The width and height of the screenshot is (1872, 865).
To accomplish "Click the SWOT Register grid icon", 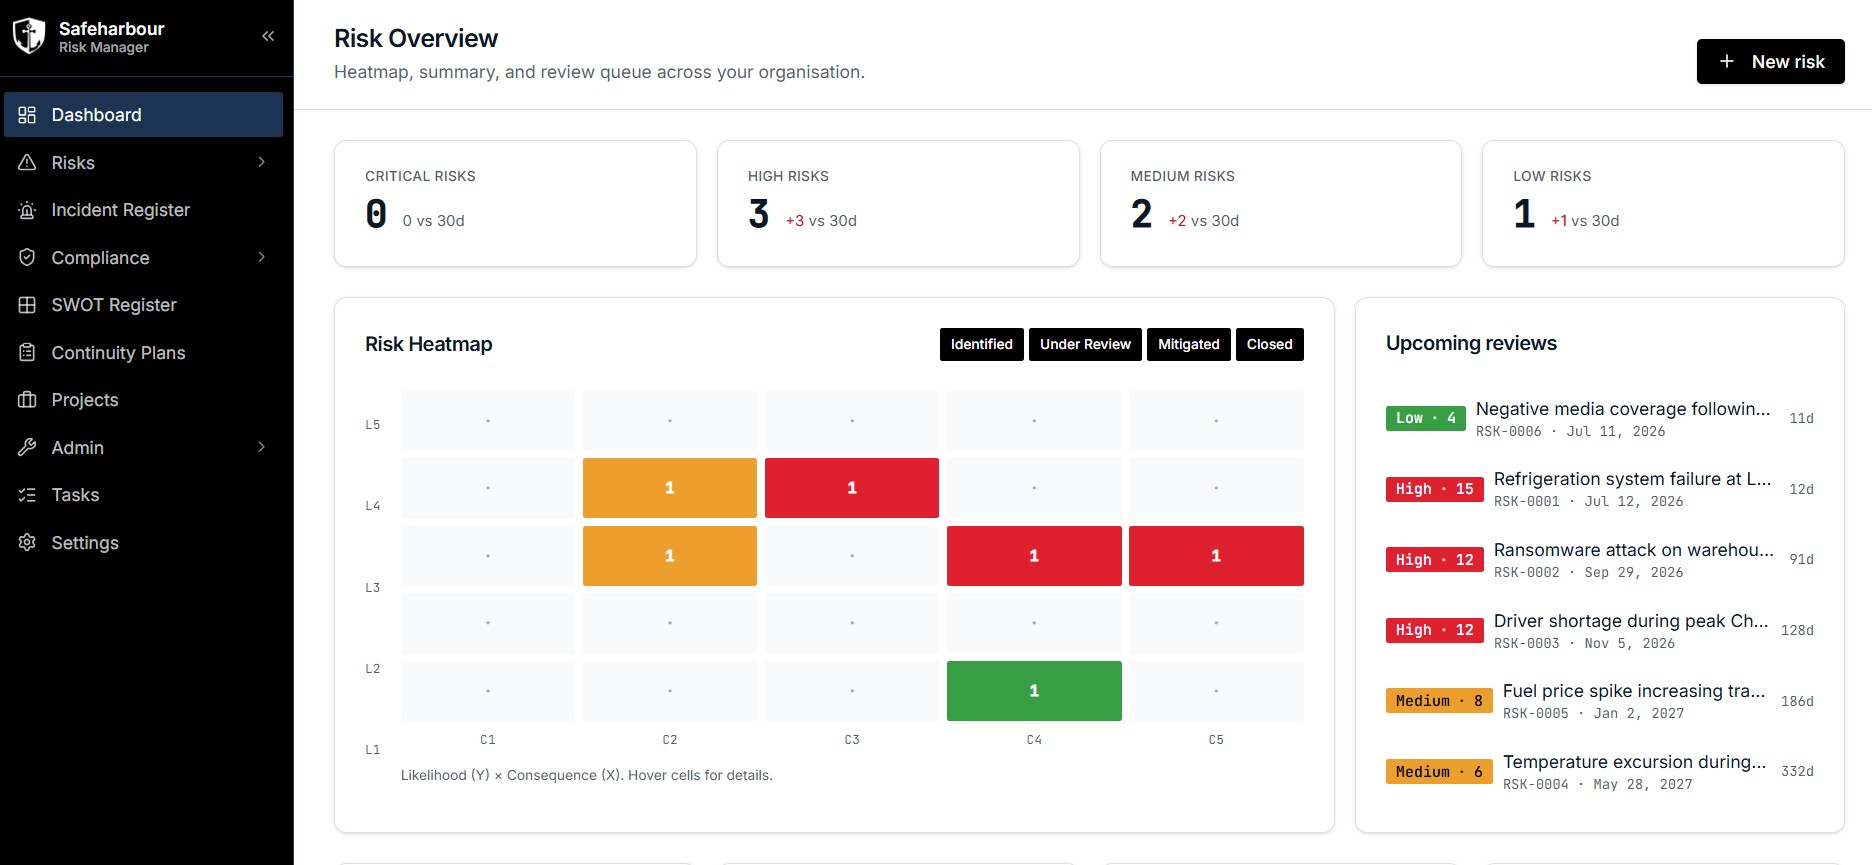I will click(x=27, y=305).
